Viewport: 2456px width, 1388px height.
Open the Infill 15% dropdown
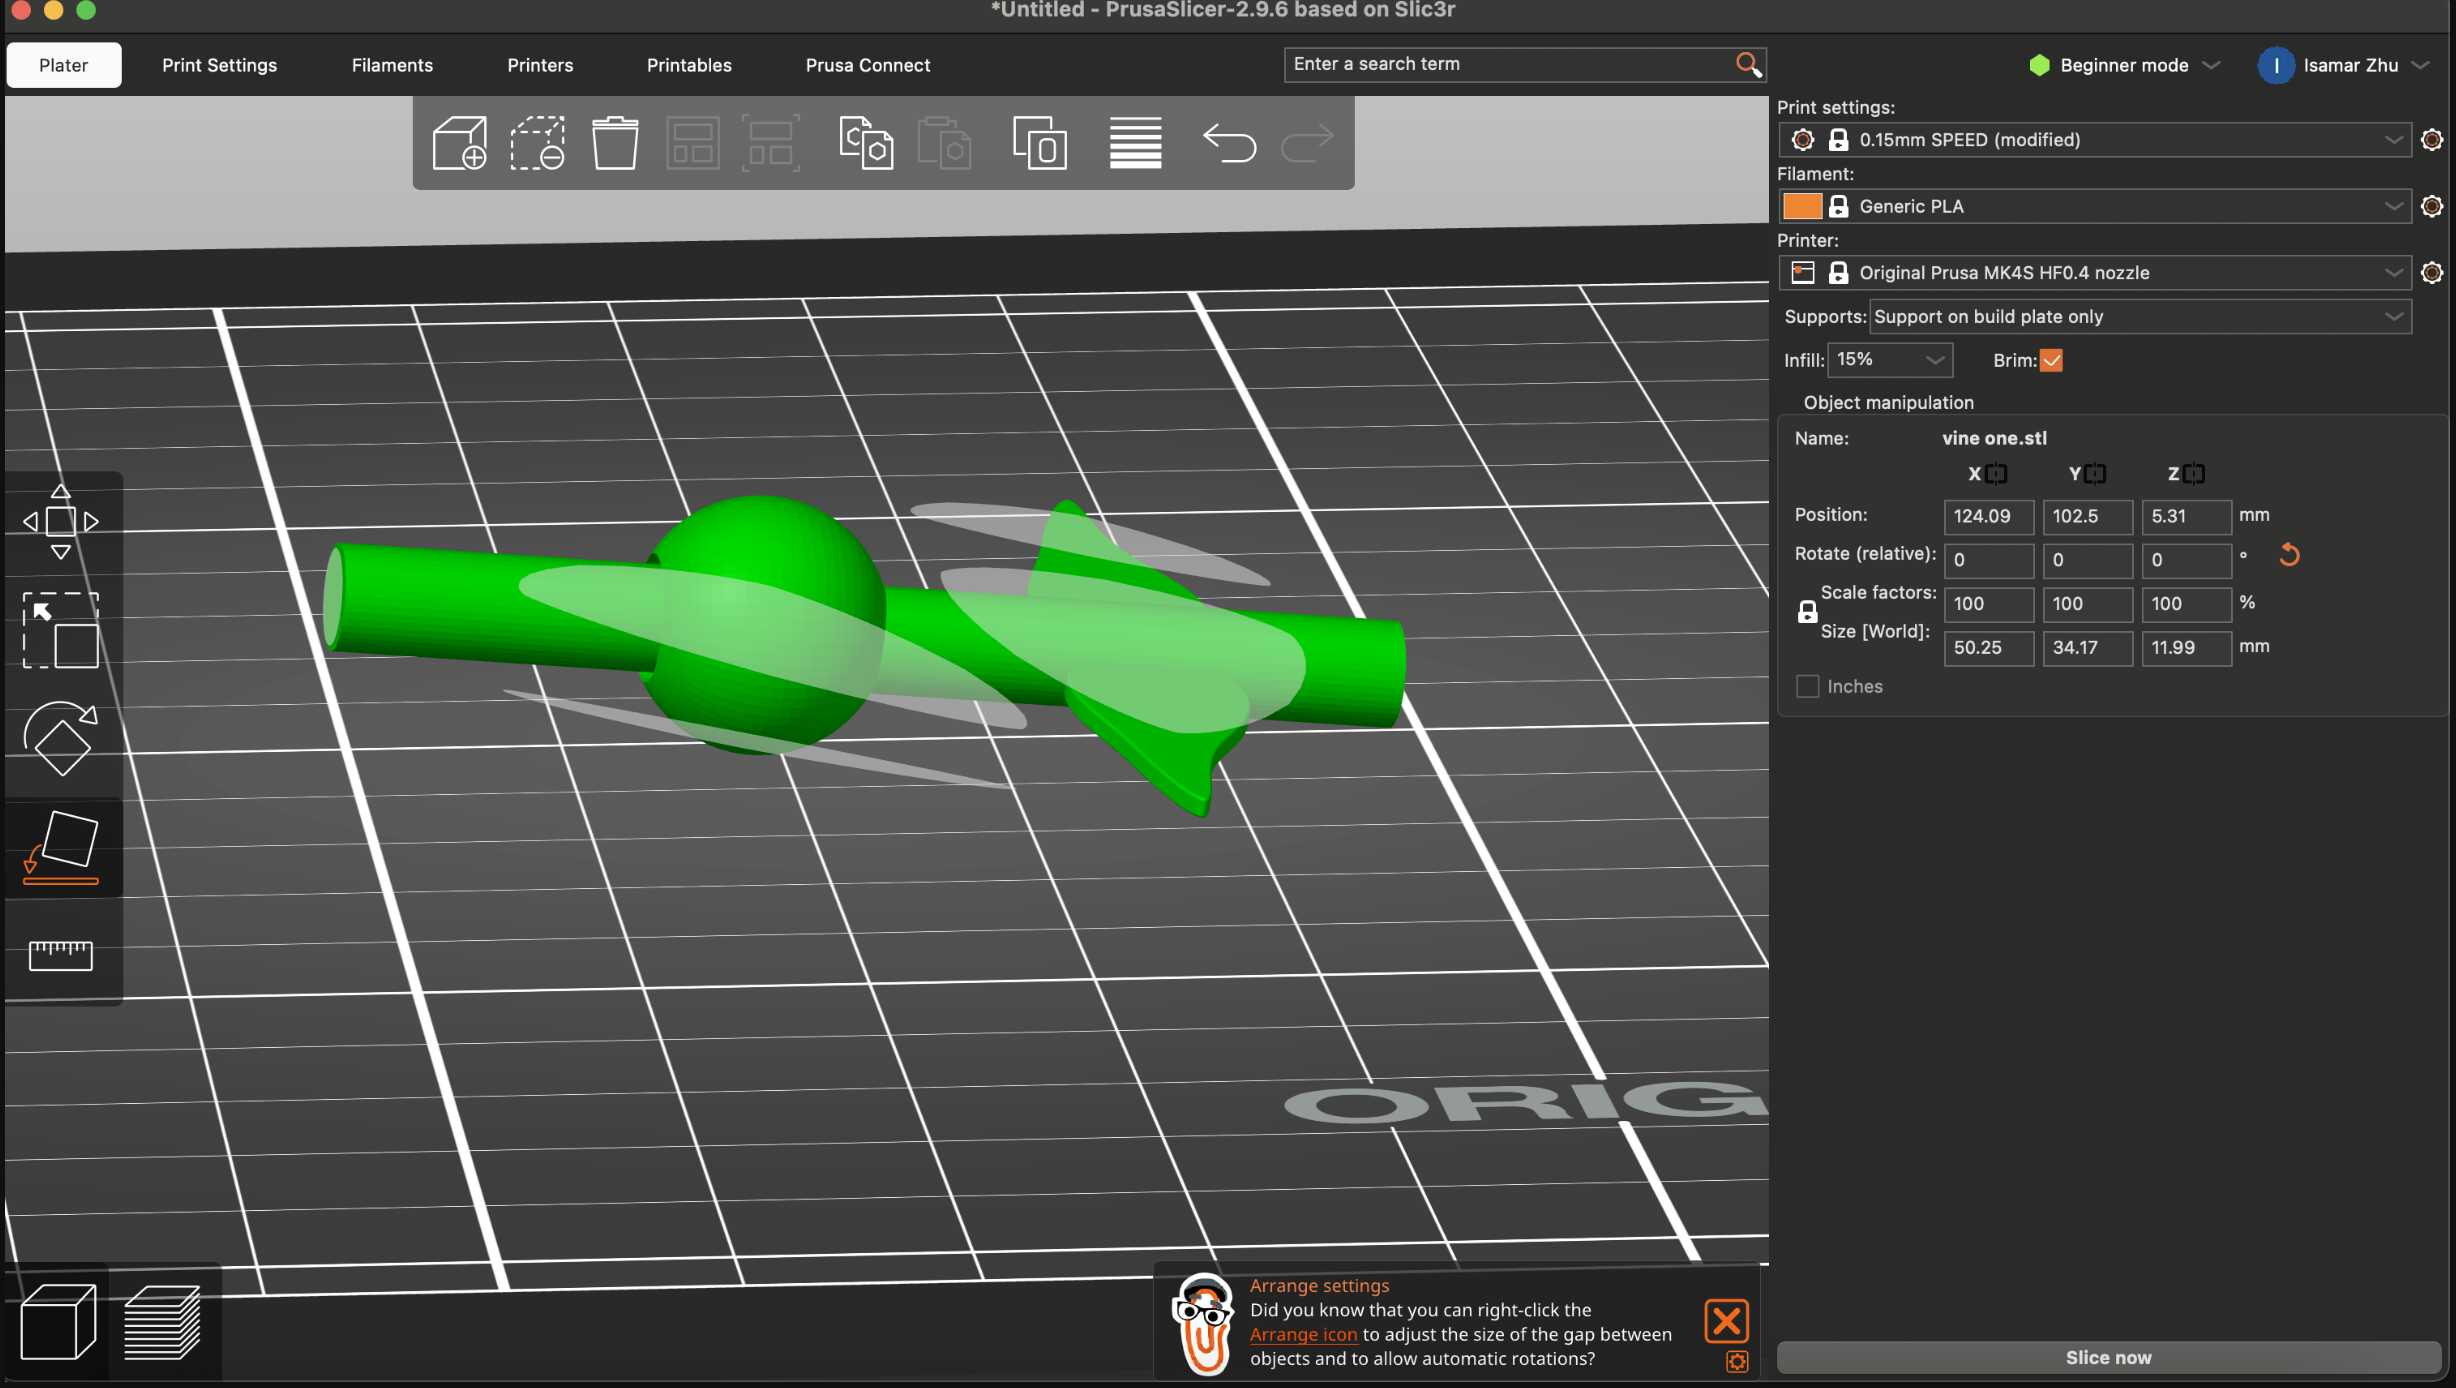pos(1889,360)
